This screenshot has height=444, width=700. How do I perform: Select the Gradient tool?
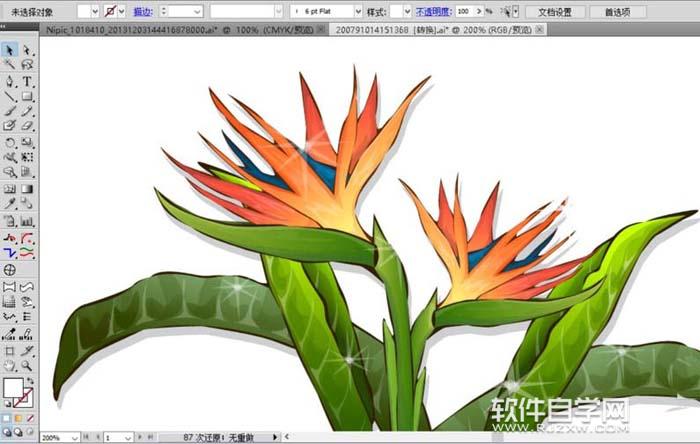pos(27,189)
